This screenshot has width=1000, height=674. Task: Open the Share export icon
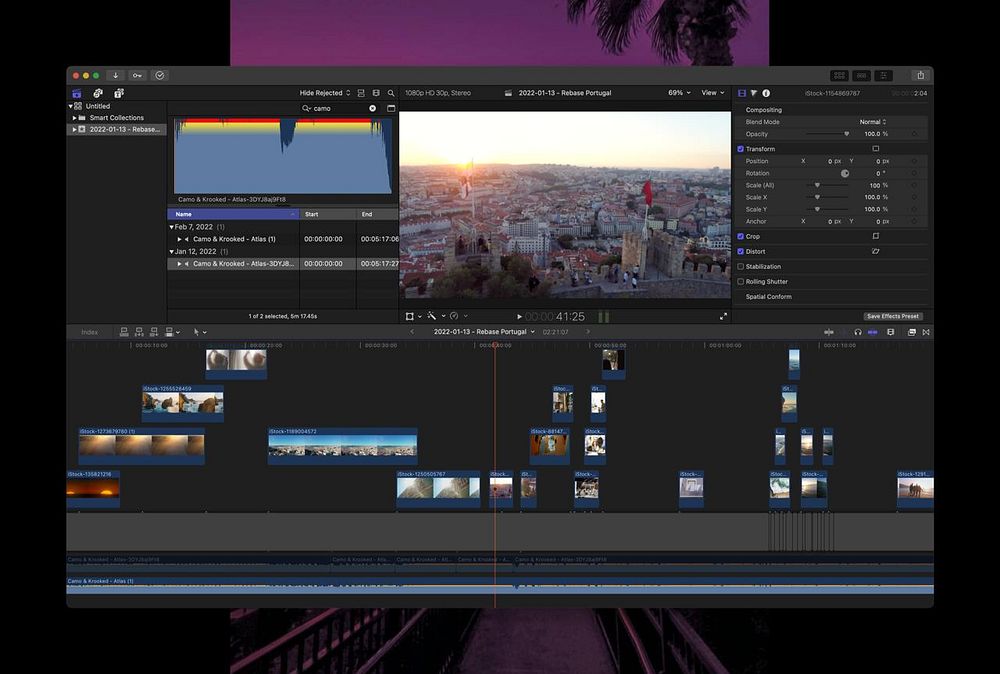click(x=920, y=75)
